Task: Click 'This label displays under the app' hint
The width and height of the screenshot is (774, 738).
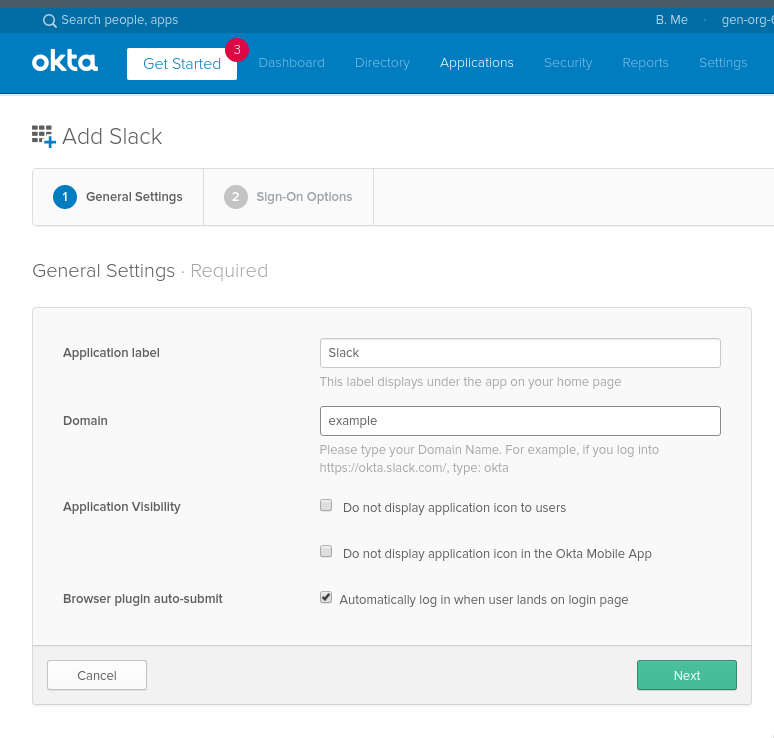Action: 470,382
